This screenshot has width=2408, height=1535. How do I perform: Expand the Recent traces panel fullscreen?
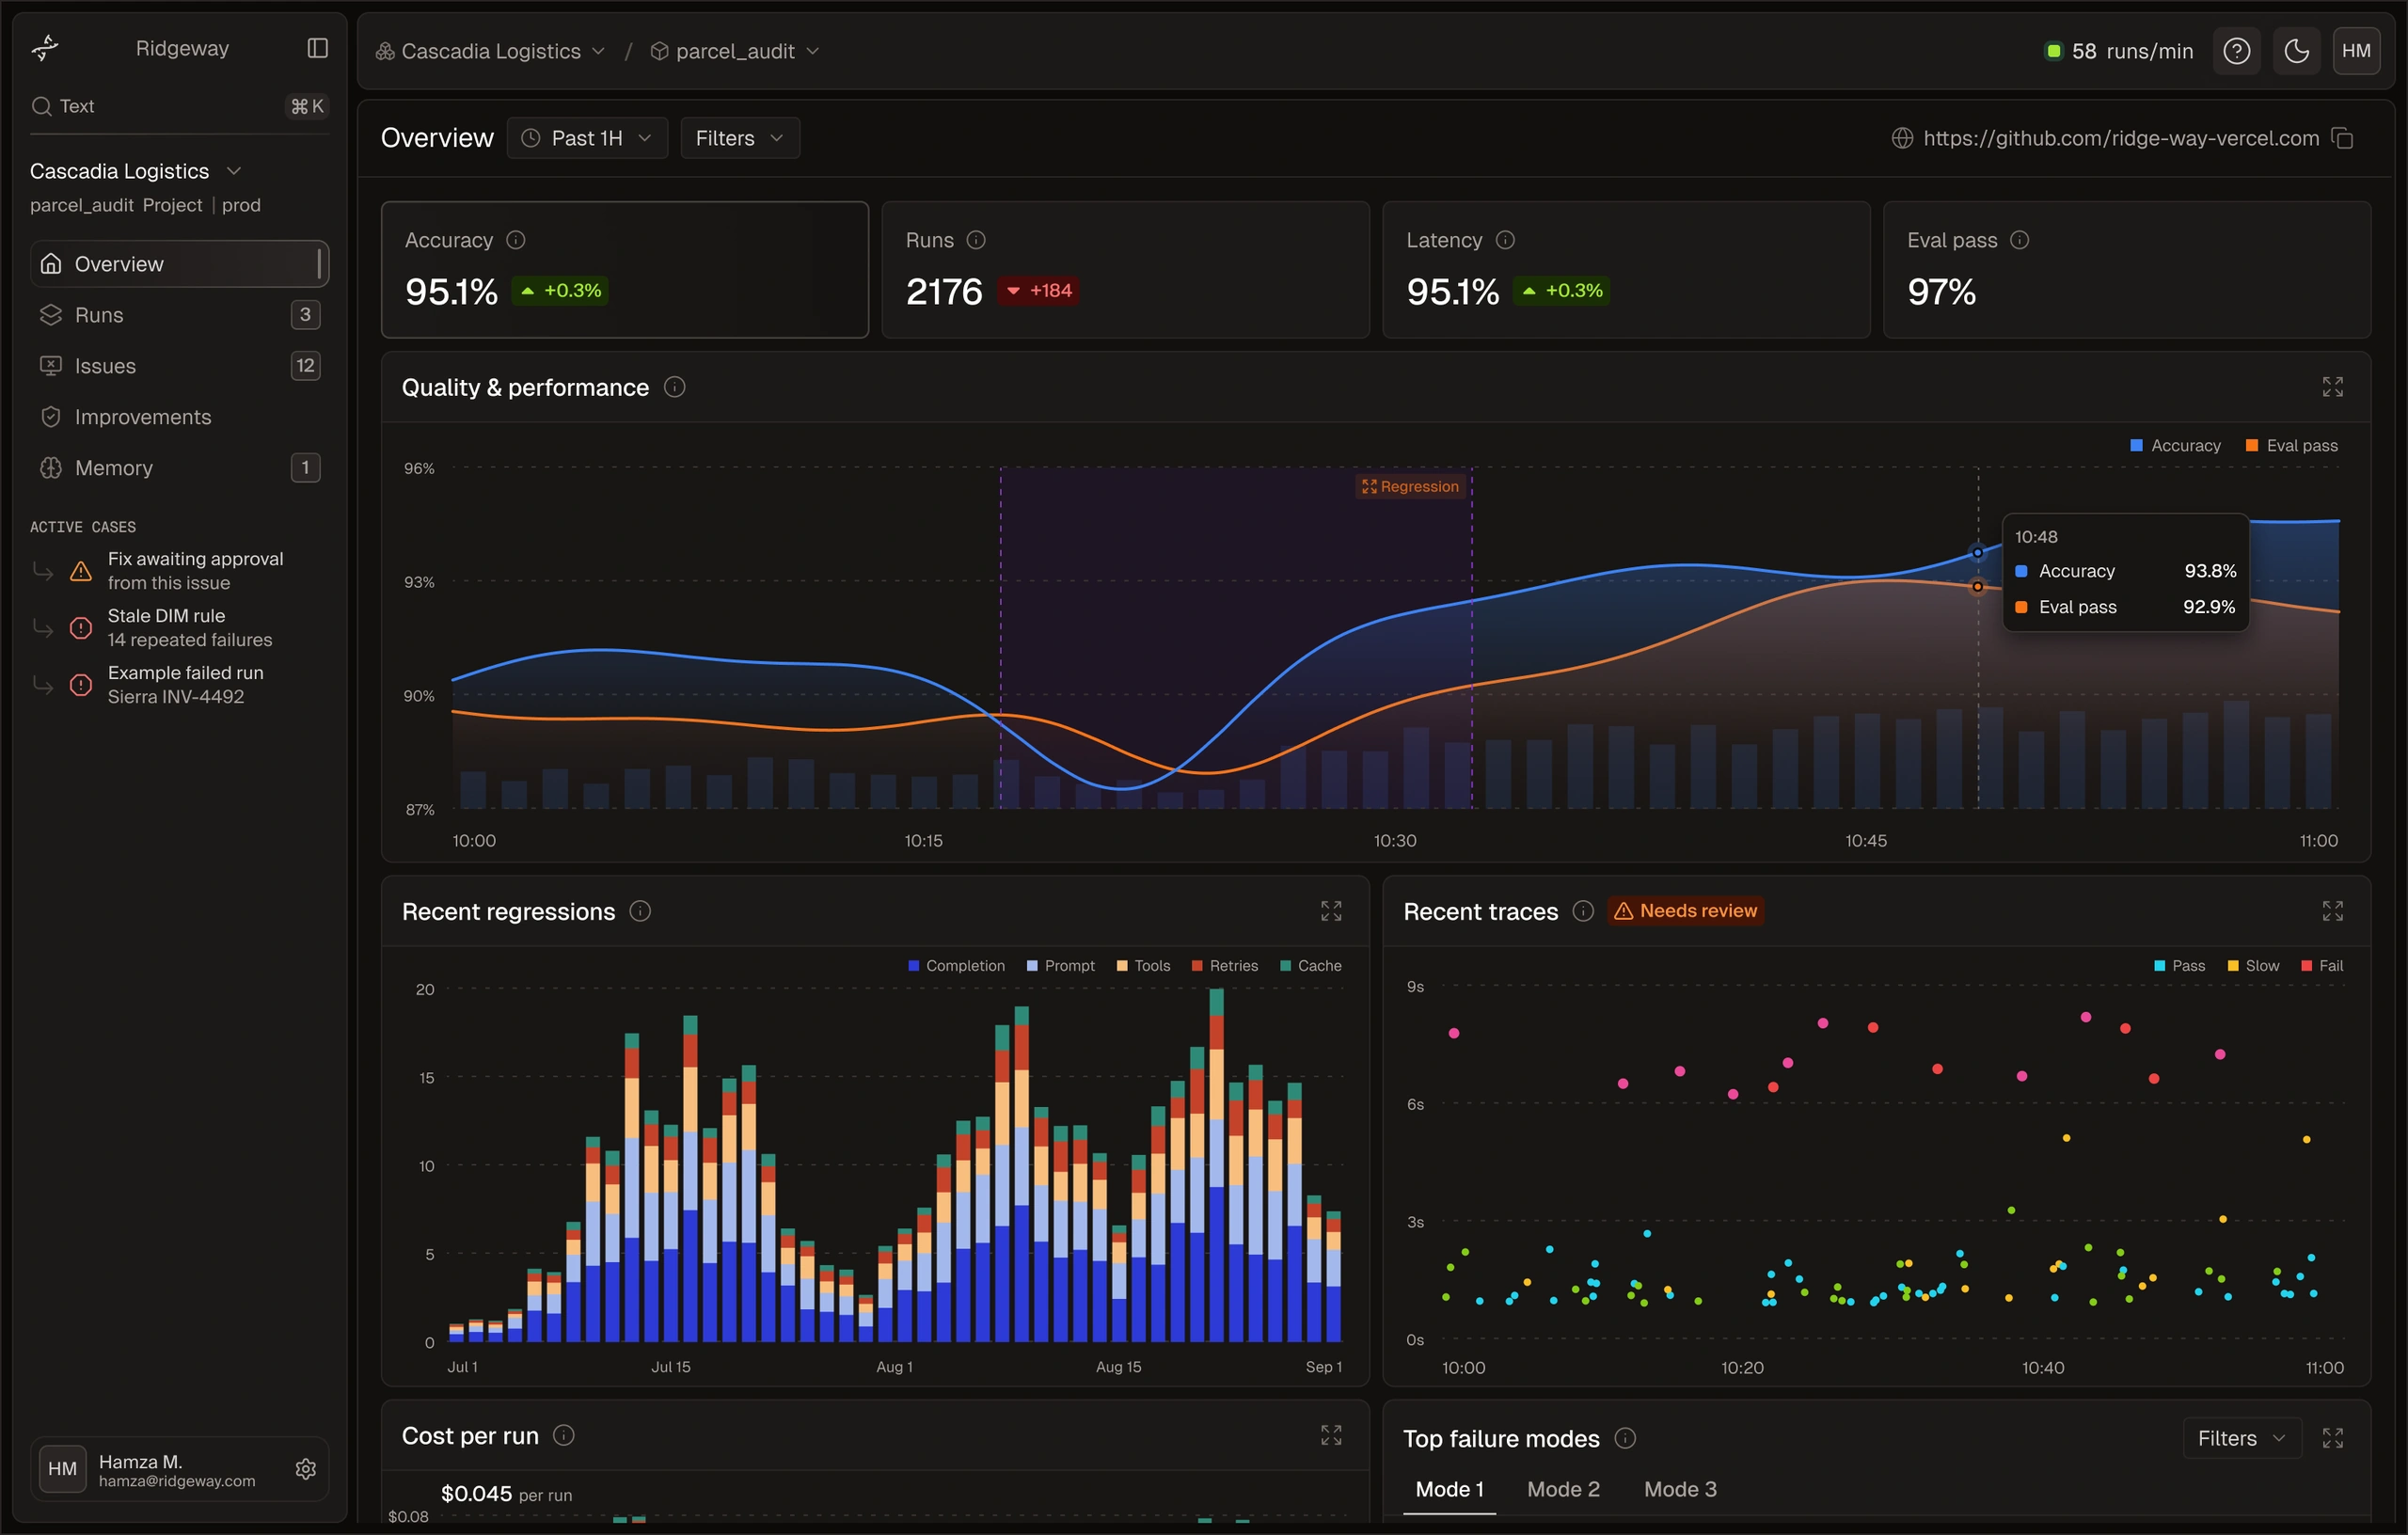click(2332, 911)
